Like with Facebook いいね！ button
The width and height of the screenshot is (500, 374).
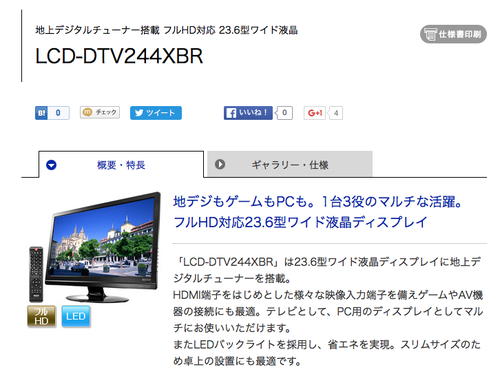tap(248, 113)
